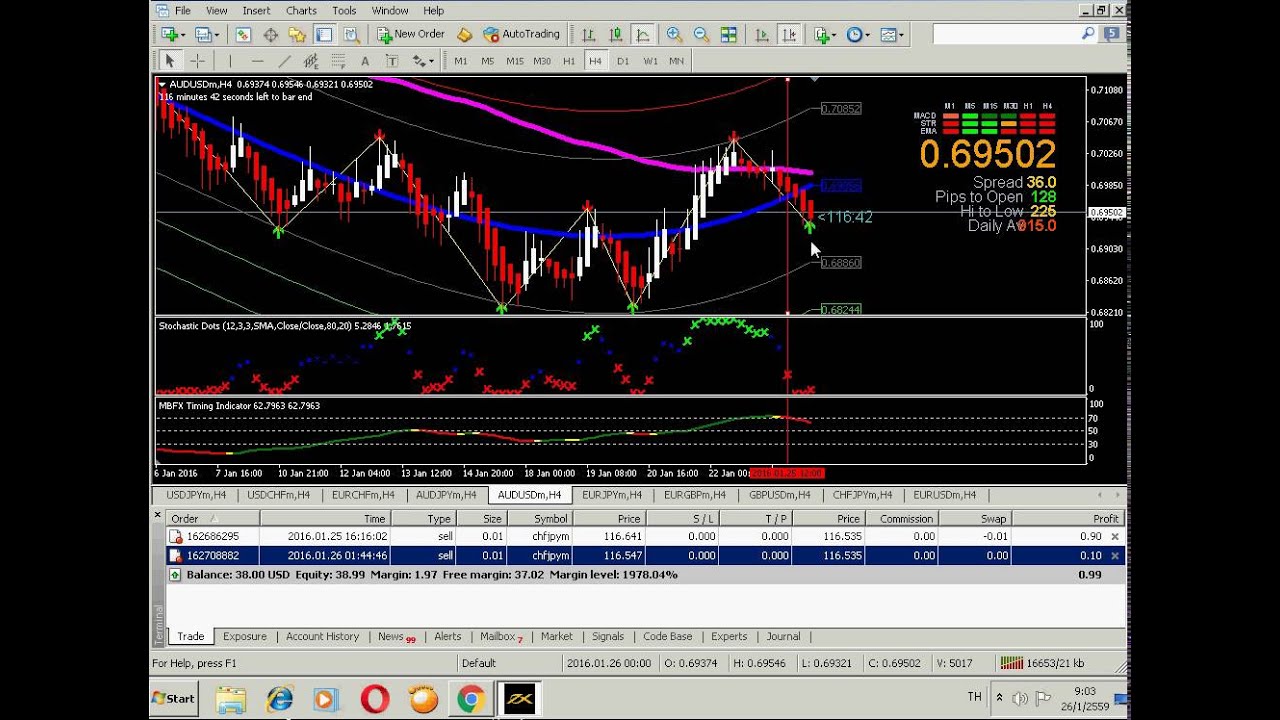Set timeframe to M1
1280x720 pixels.
point(460,61)
